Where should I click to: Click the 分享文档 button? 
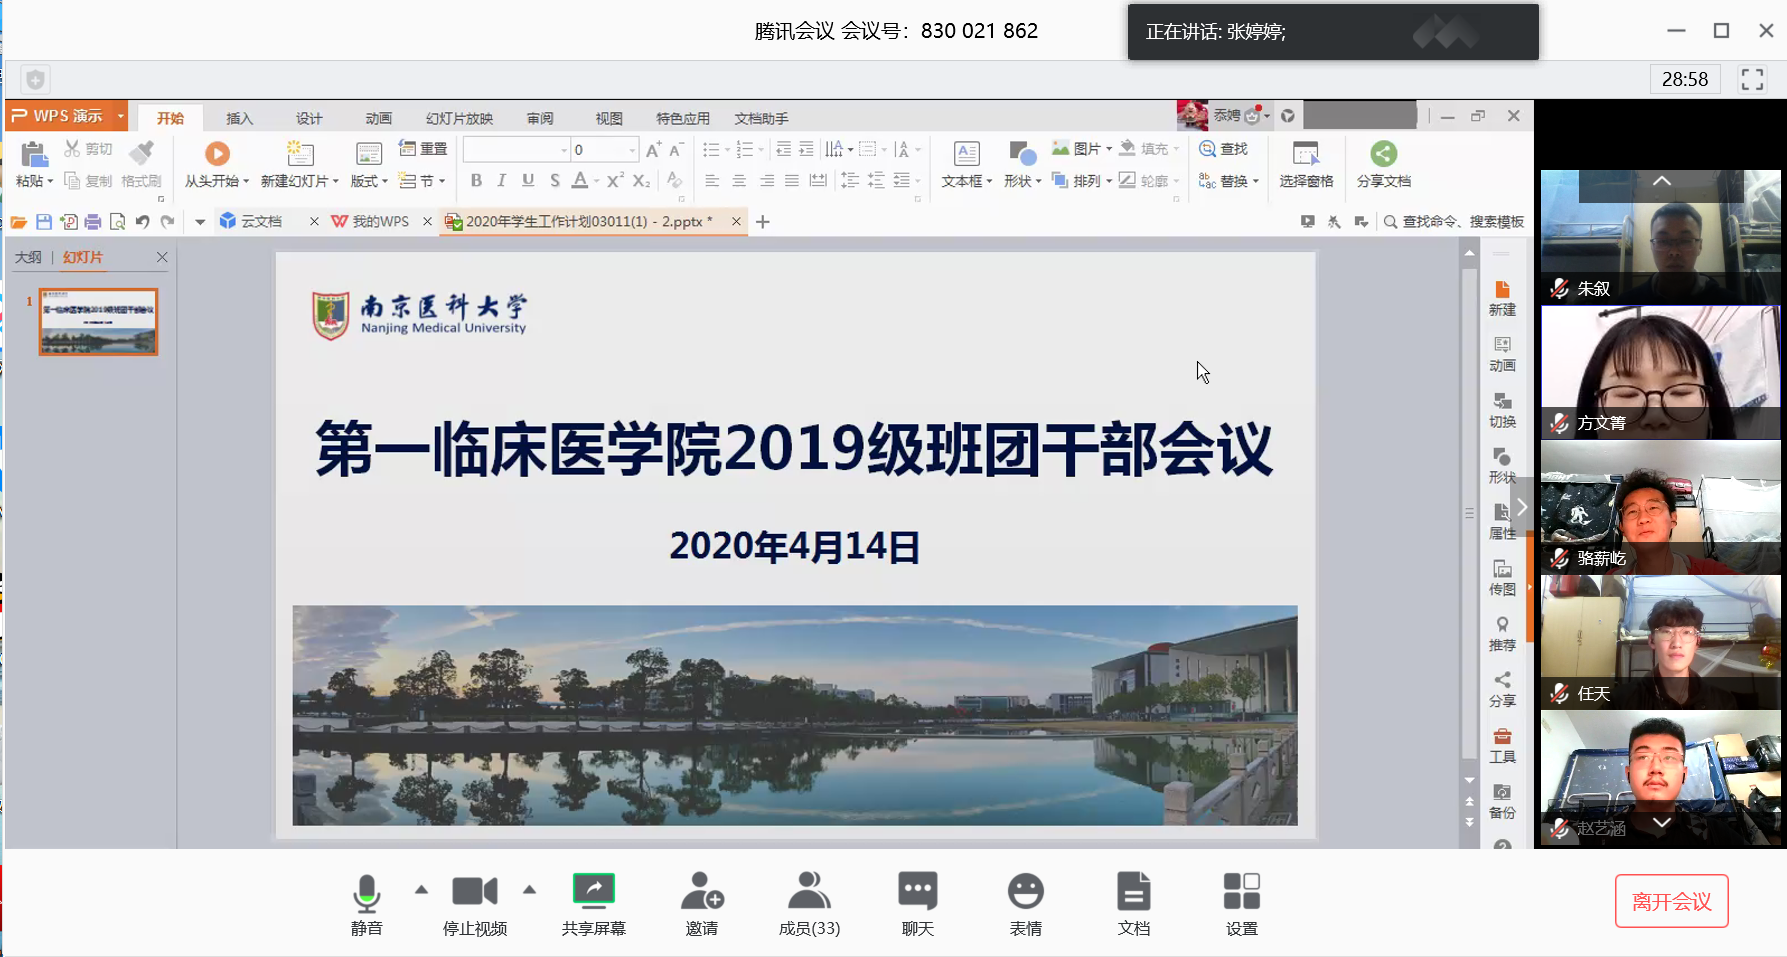(1383, 164)
